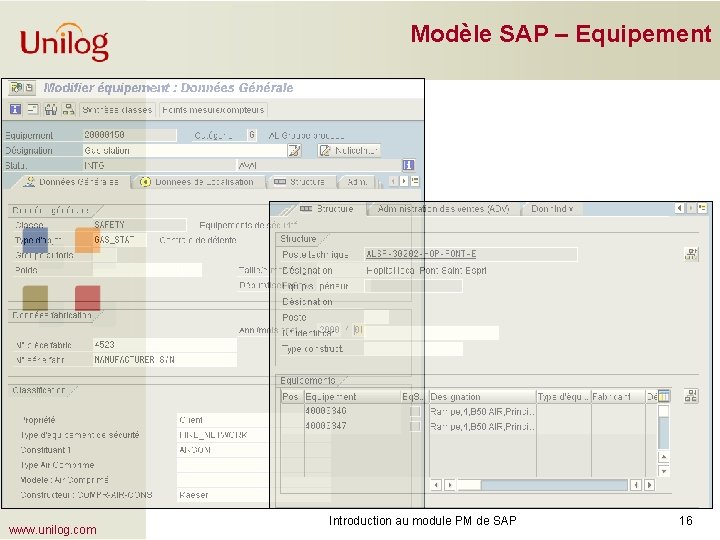720x540 pixels.
Task: Click the blue info icon in the toolbar
Action: 15,109
